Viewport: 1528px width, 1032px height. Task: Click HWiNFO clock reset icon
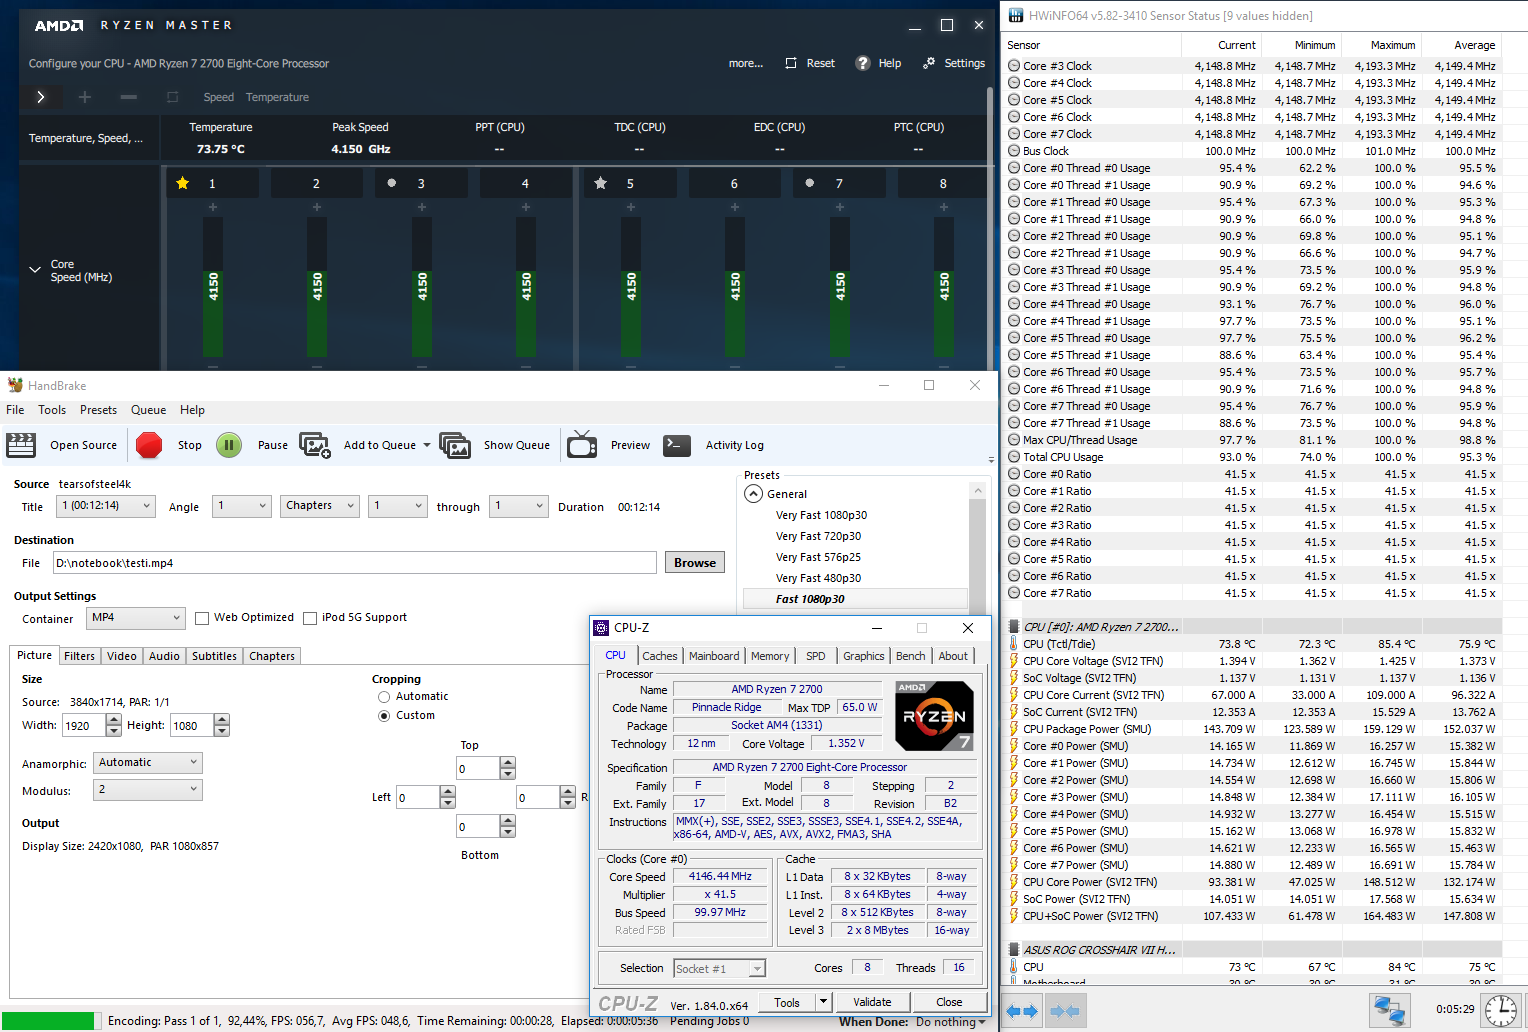point(1500,1010)
